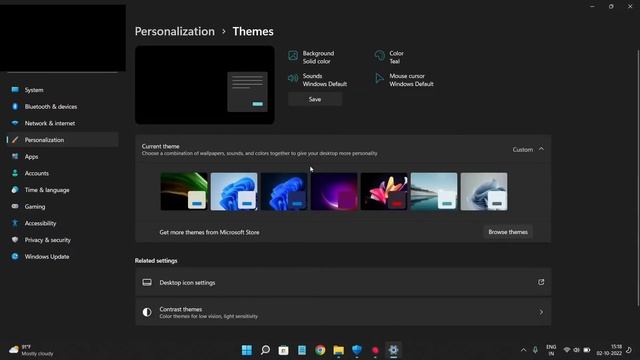This screenshot has width=640, height=360.
Task: Click the Sounds speaker icon
Action: (293, 78)
